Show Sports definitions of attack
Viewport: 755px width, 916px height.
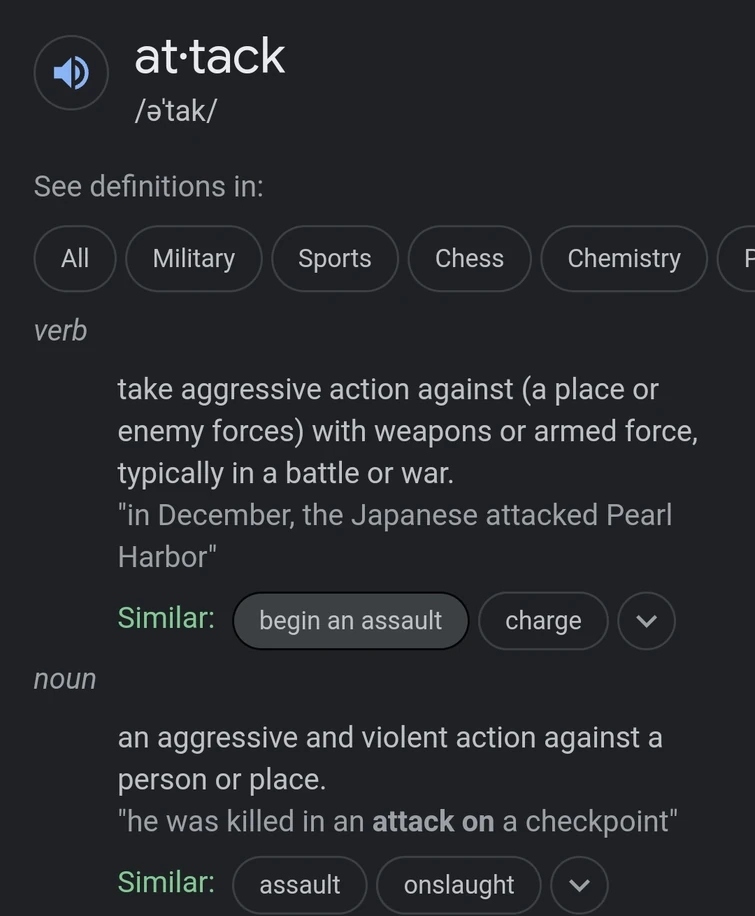pos(334,259)
